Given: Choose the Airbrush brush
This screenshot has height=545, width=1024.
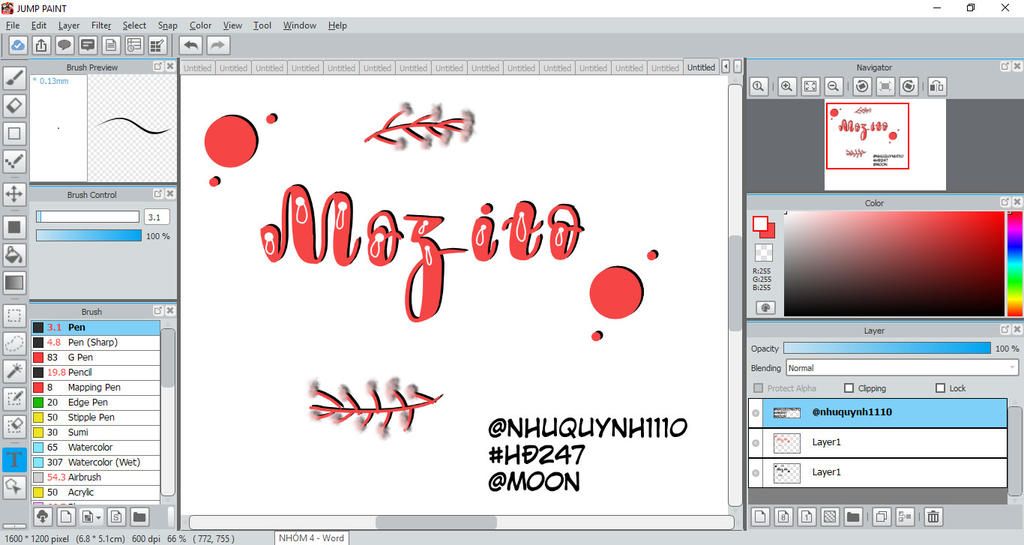Looking at the screenshot, I should click(x=95, y=477).
